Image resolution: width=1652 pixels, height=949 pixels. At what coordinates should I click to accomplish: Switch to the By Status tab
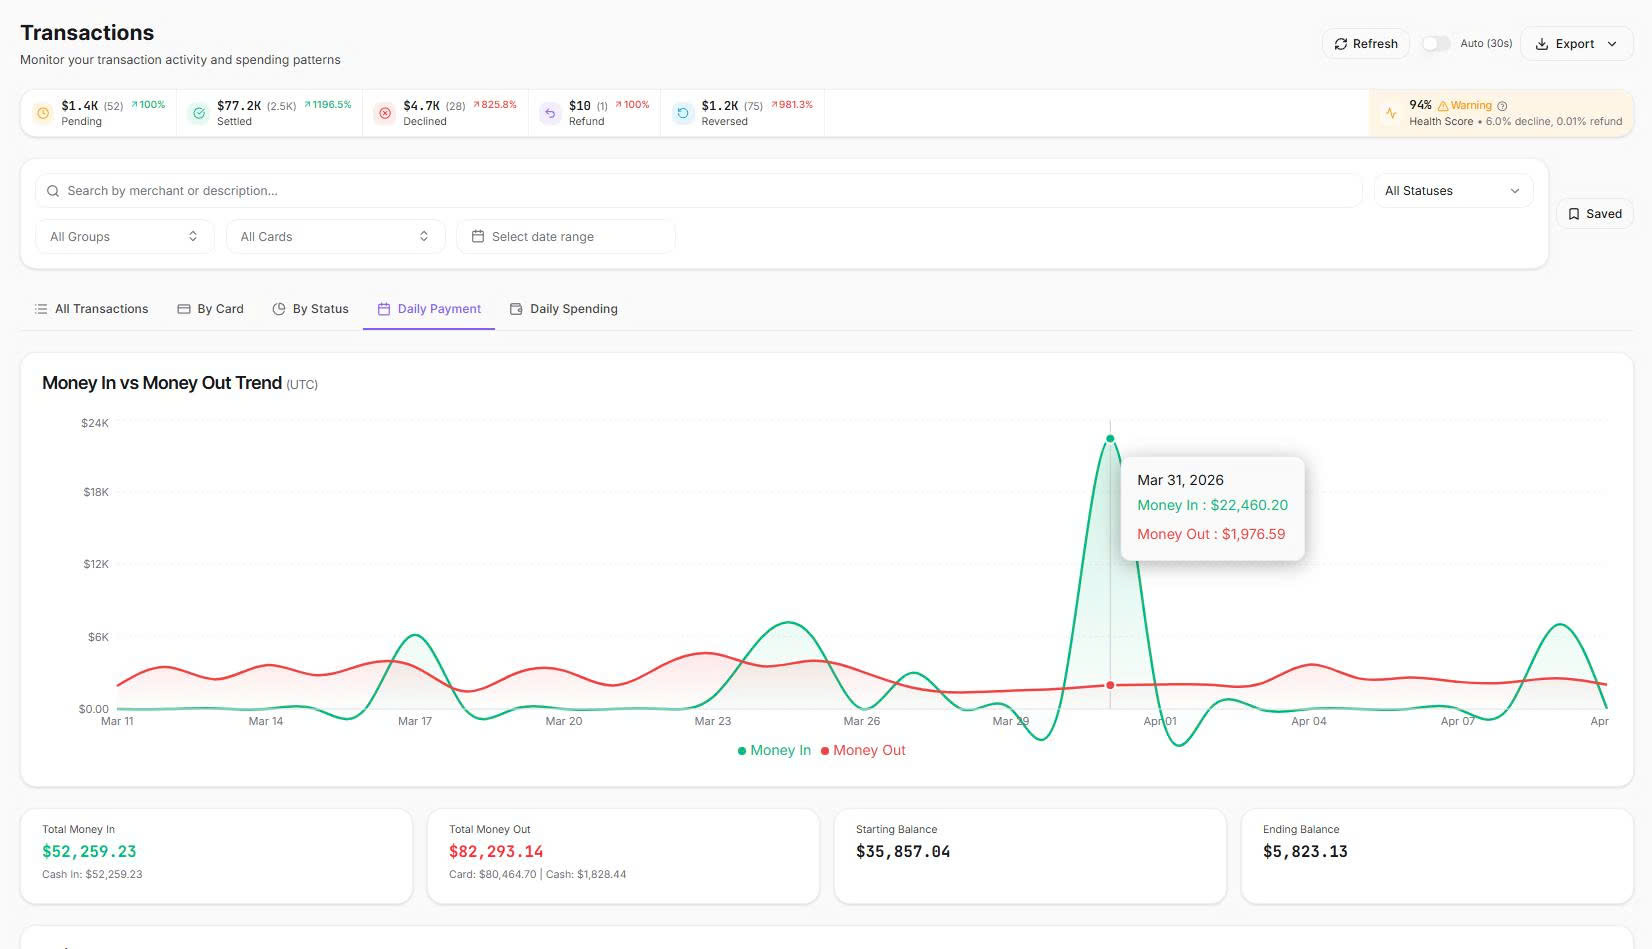point(310,309)
